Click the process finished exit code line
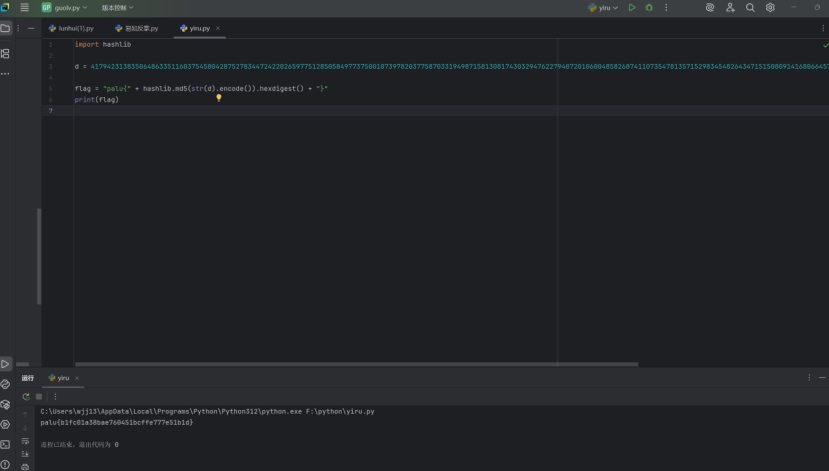Image resolution: width=829 pixels, height=471 pixels. (x=79, y=445)
